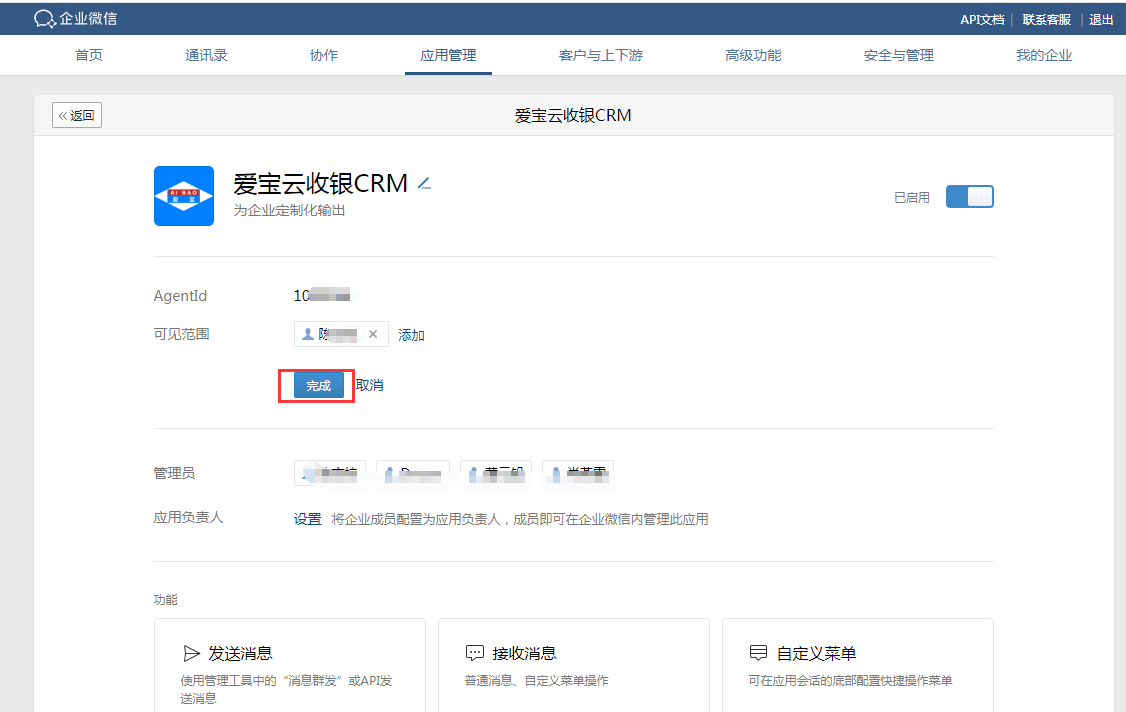Image resolution: width=1126 pixels, height=712 pixels.
Task: Open the 接收消息 chat-bubble icon
Action: coord(475,653)
